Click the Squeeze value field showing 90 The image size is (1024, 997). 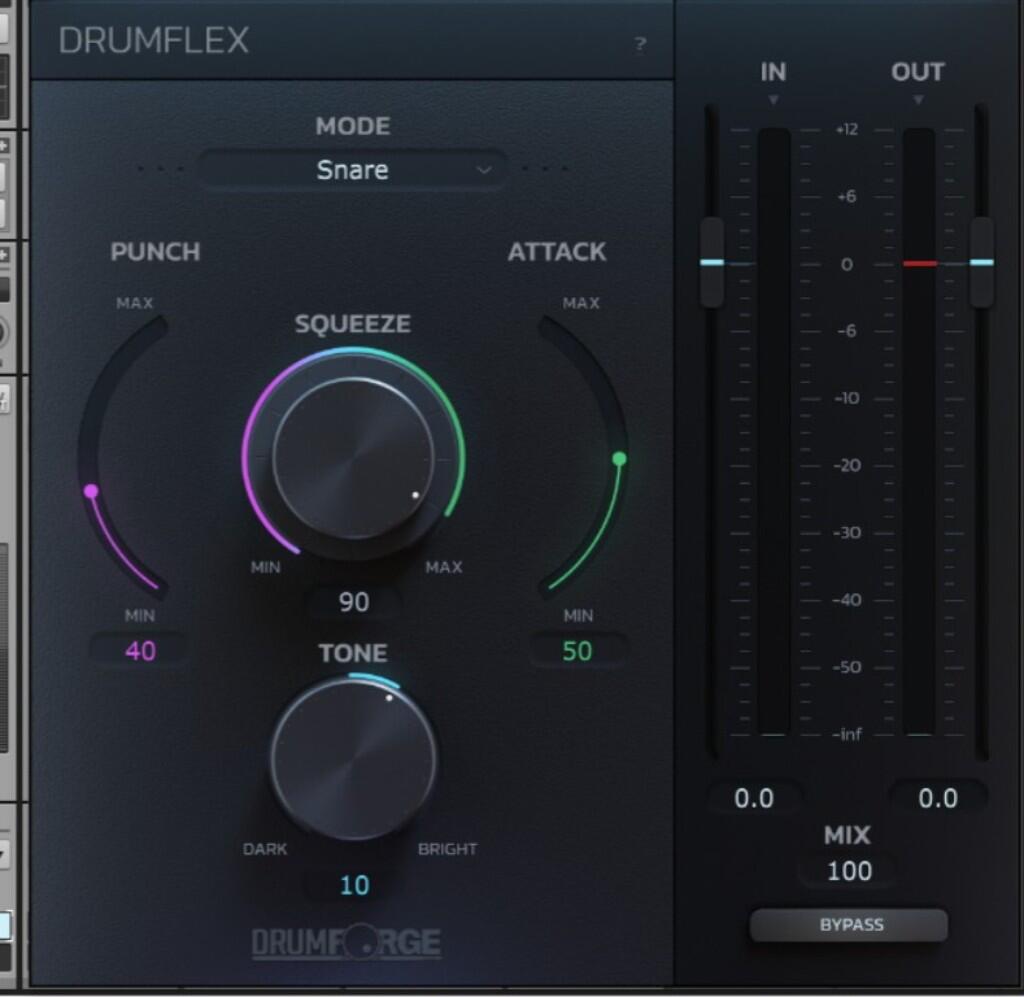coord(354,601)
